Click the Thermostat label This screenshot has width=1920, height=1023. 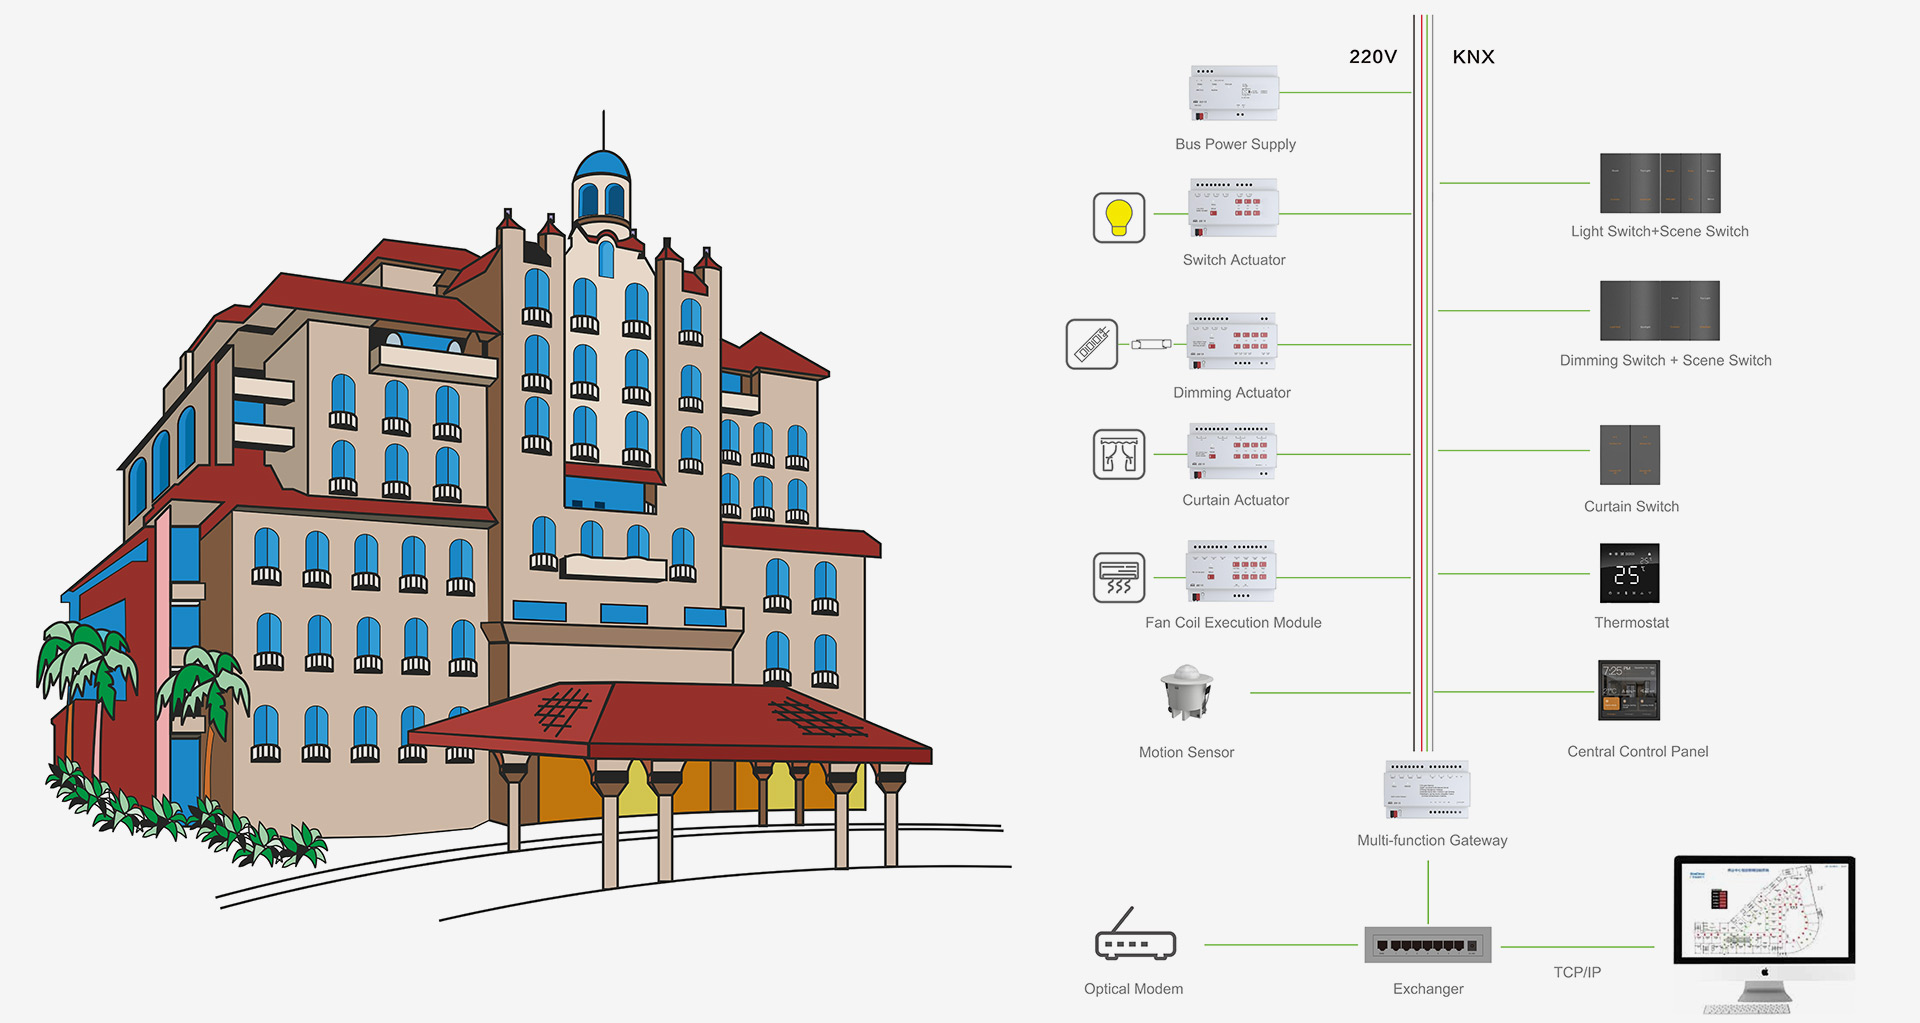point(1631,622)
